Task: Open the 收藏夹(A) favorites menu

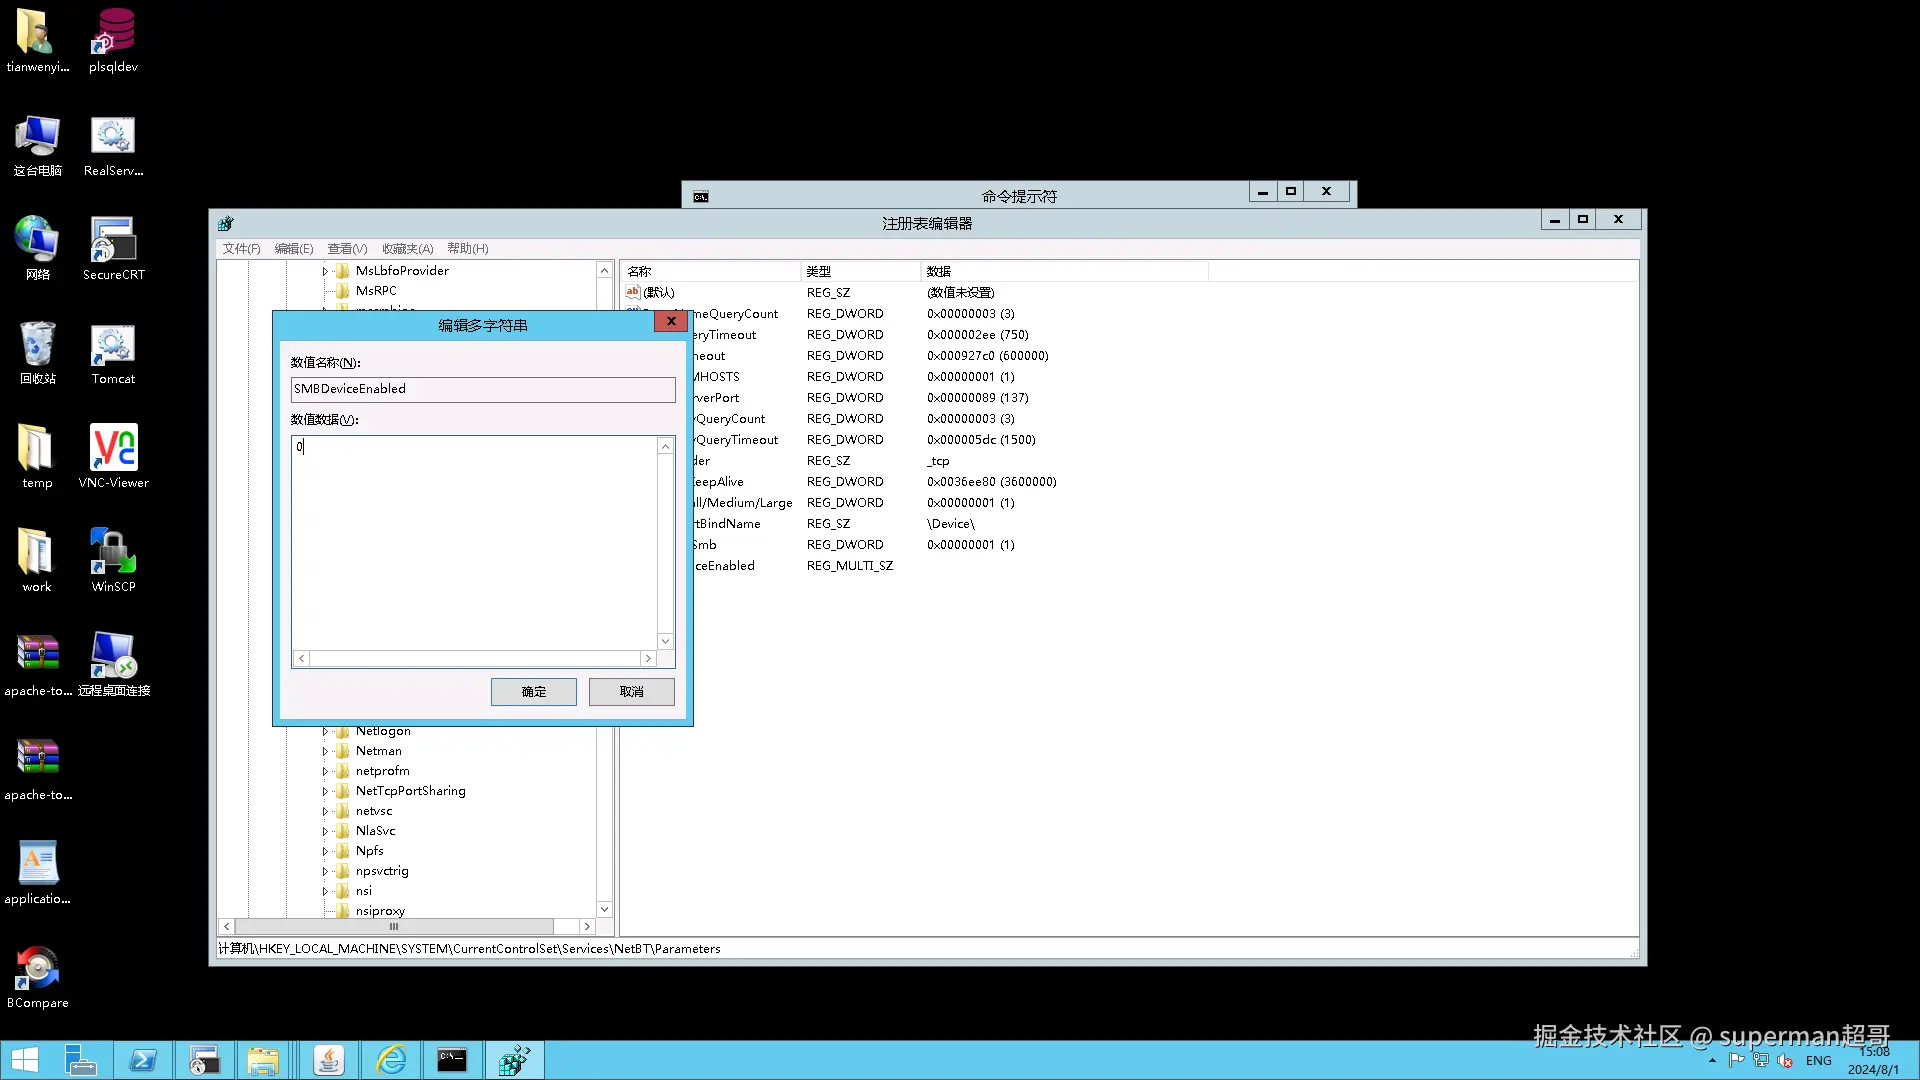Action: 407,249
